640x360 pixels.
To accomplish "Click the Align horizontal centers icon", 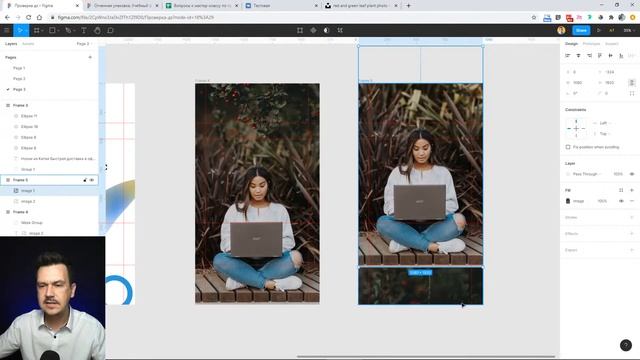I will coord(578,56).
